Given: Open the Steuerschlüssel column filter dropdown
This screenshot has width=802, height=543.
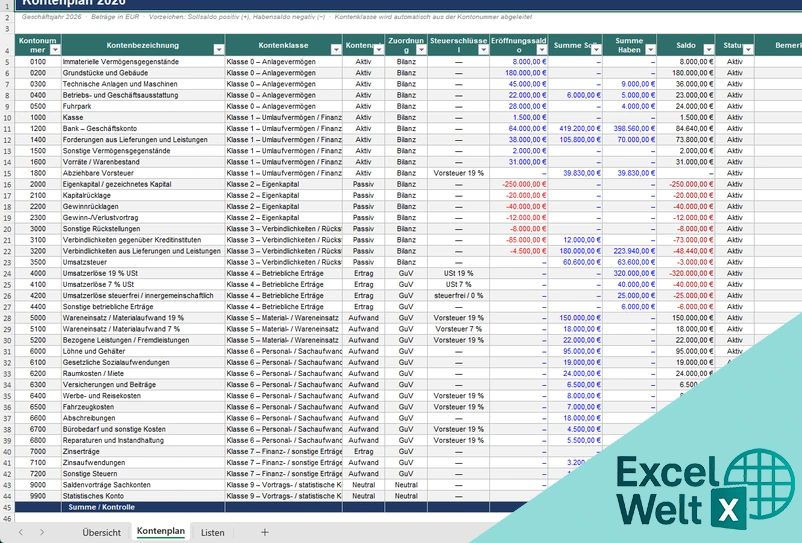Looking at the screenshot, I should (483, 50).
